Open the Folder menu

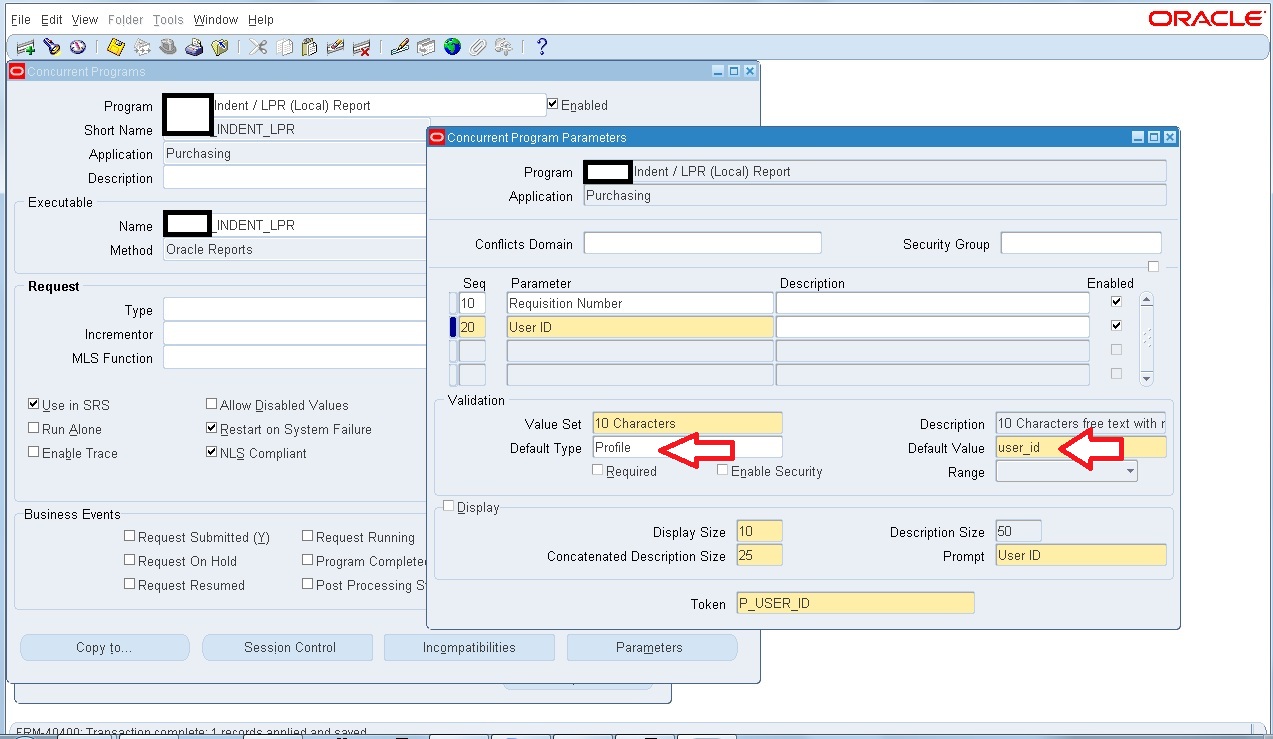125,19
